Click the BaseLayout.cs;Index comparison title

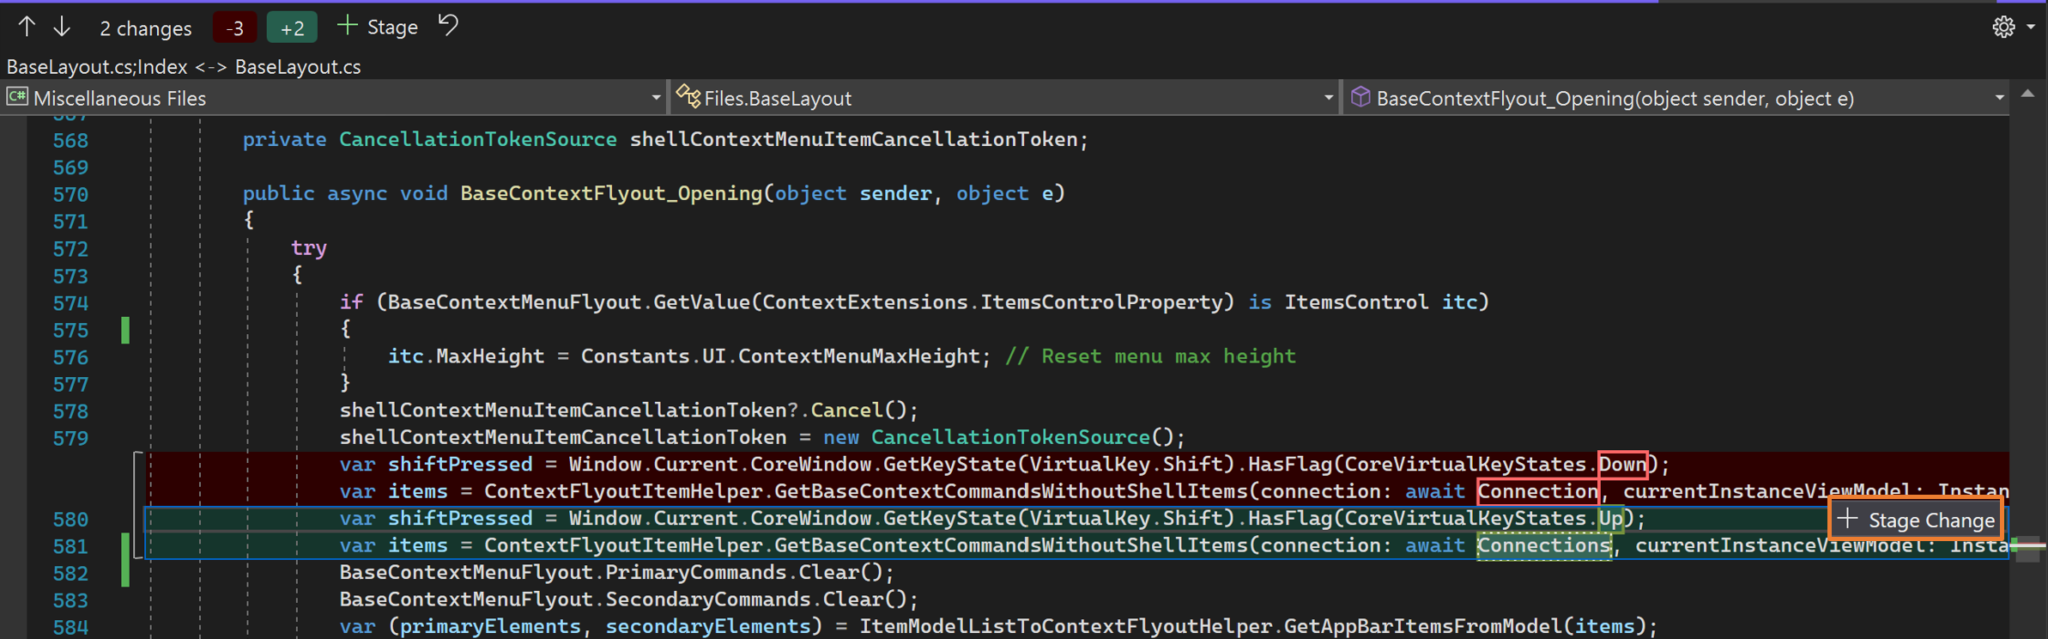[x=184, y=66]
